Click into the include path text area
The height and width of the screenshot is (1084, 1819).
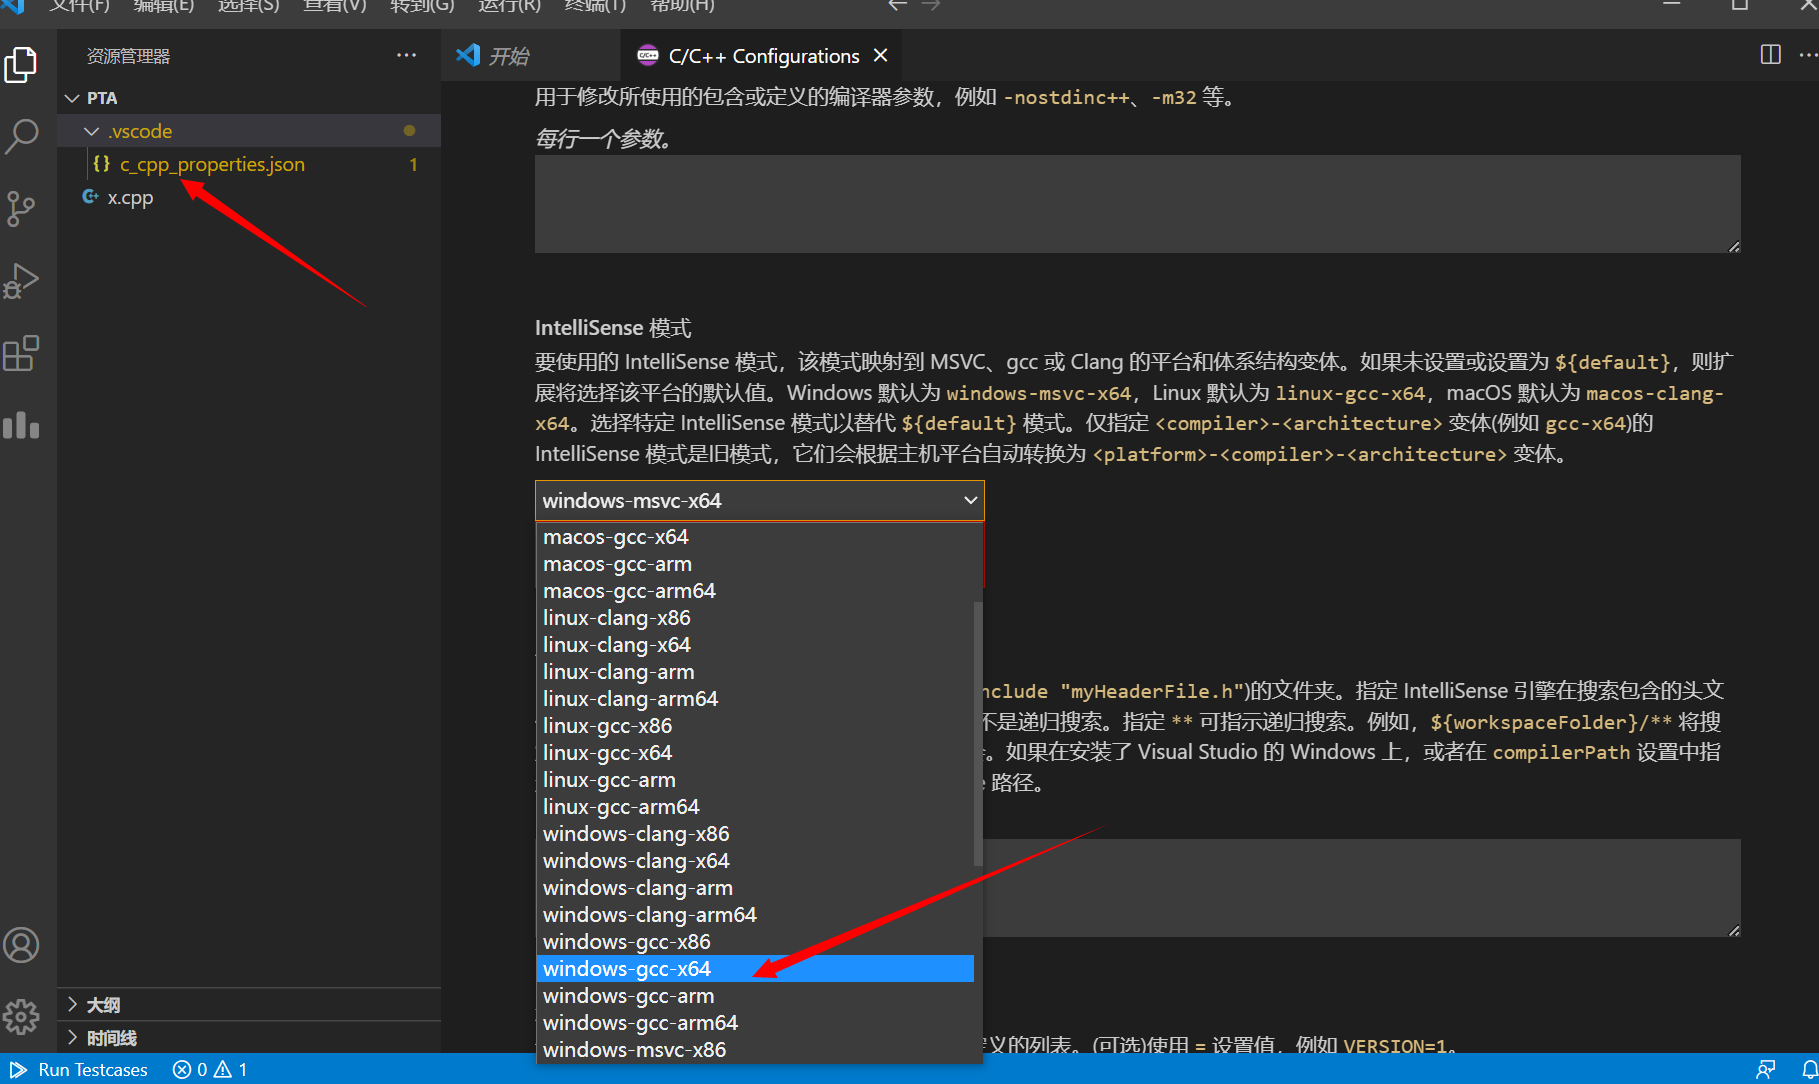tap(1361, 888)
